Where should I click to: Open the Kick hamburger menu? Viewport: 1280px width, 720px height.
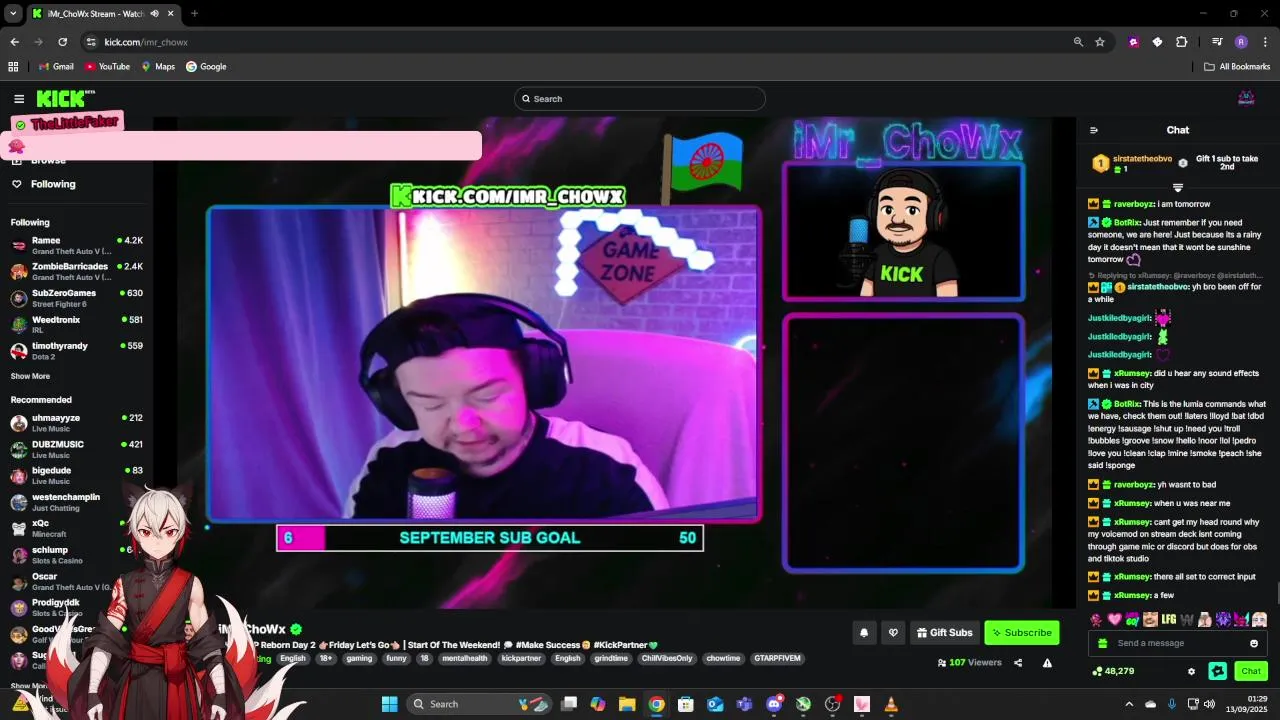click(x=19, y=99)
